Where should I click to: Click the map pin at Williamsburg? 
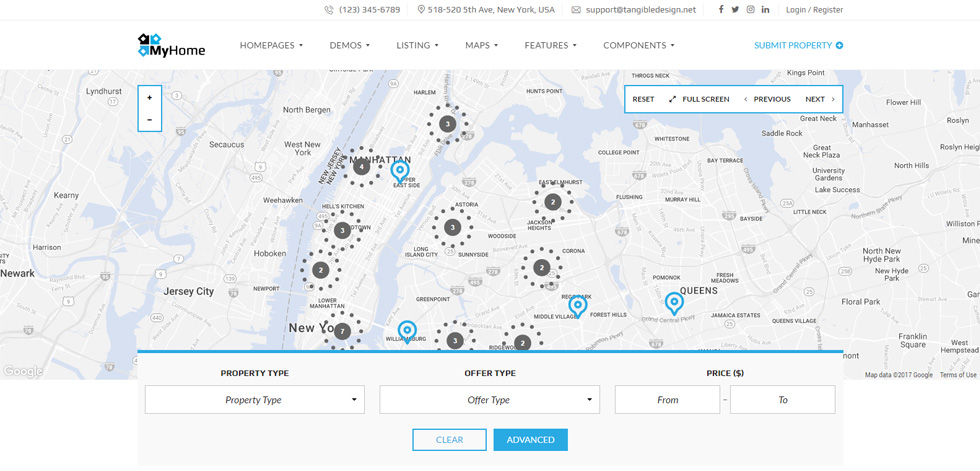click(x=407, y=332)
